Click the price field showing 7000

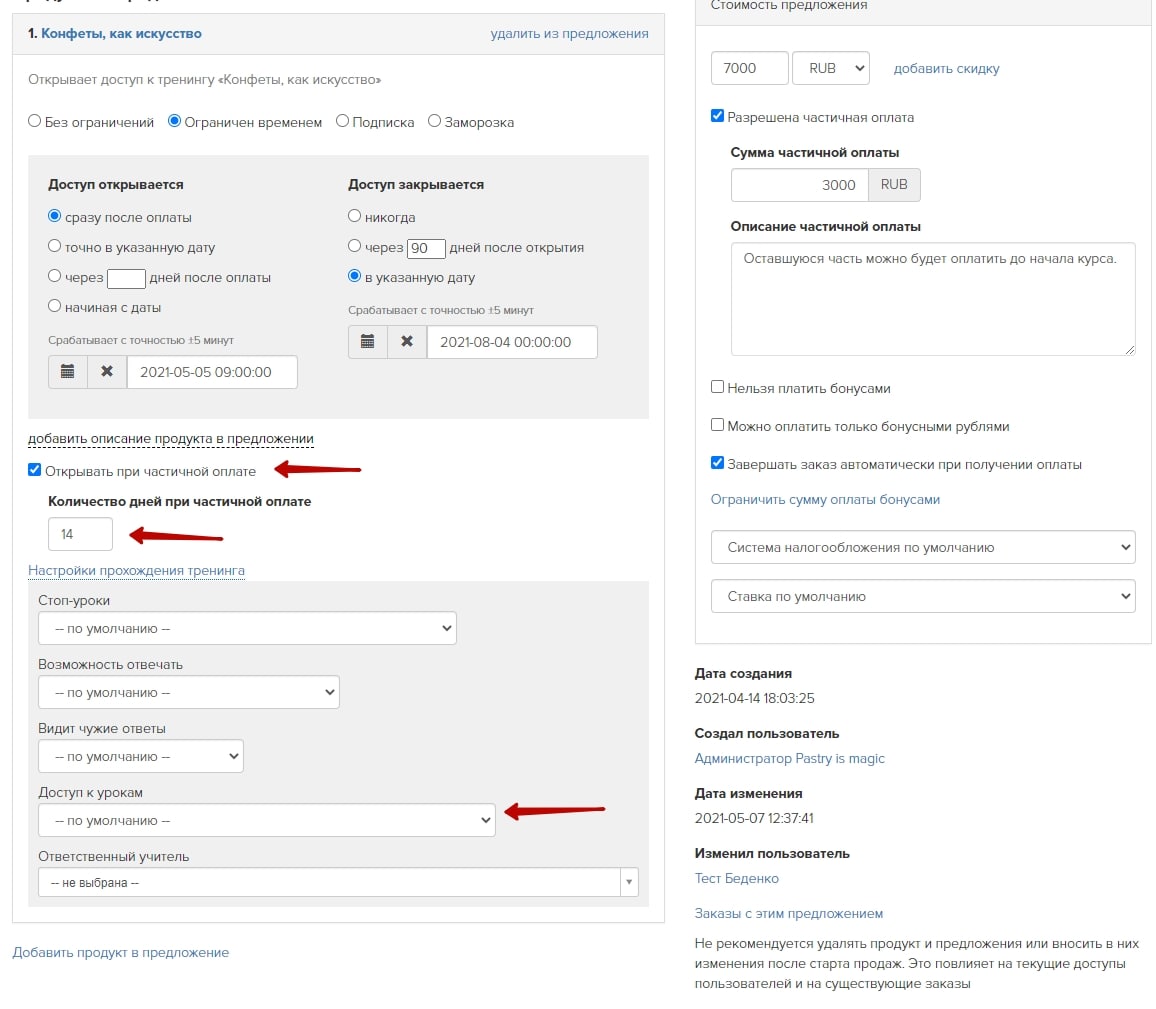pos(750,68)
